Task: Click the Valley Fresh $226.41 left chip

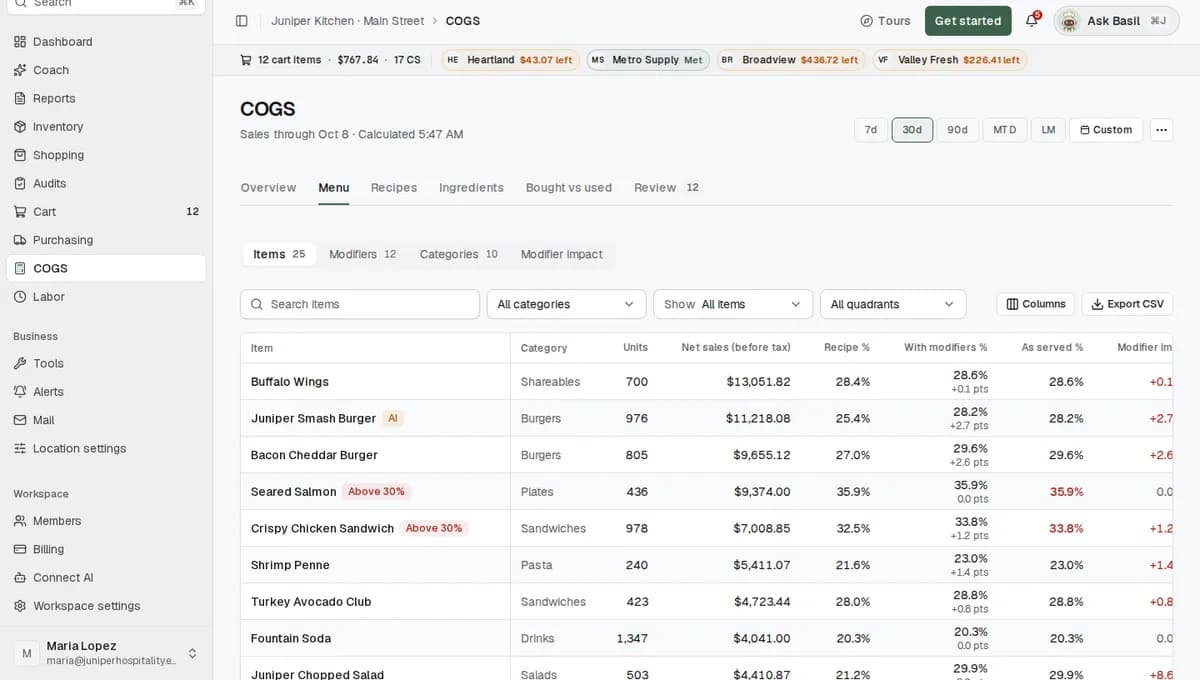Action: [x=949, y=60]
